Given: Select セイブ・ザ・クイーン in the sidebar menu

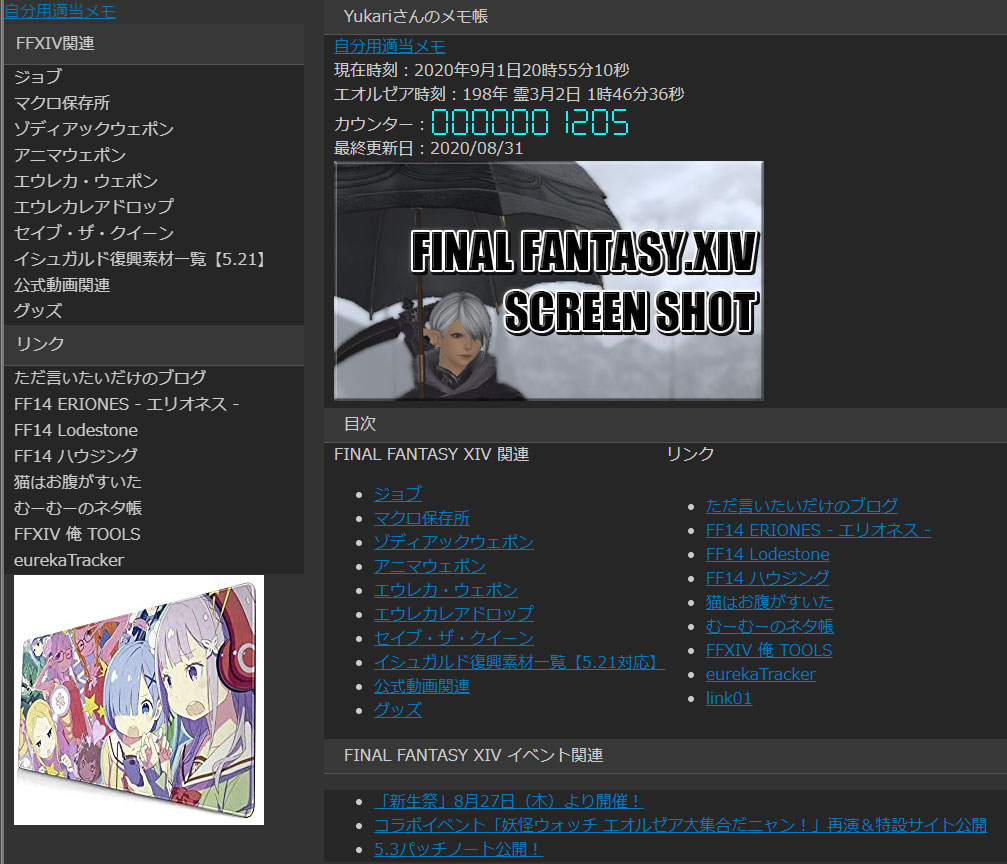Looking at the screenshot, I should point(94,233).
